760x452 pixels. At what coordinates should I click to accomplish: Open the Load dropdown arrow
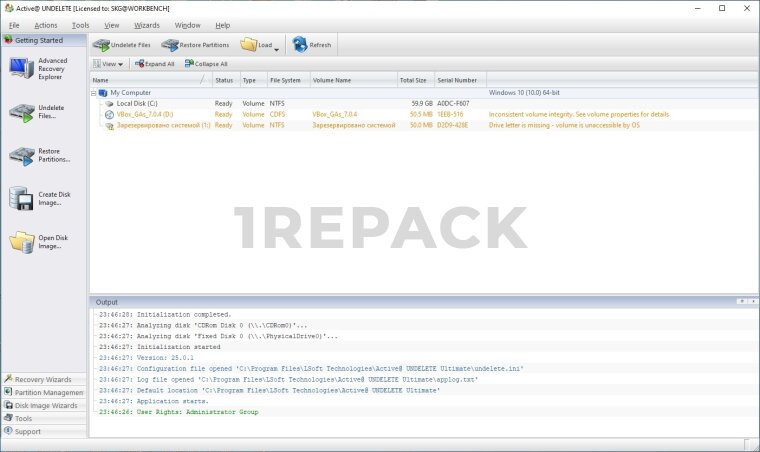277,48
